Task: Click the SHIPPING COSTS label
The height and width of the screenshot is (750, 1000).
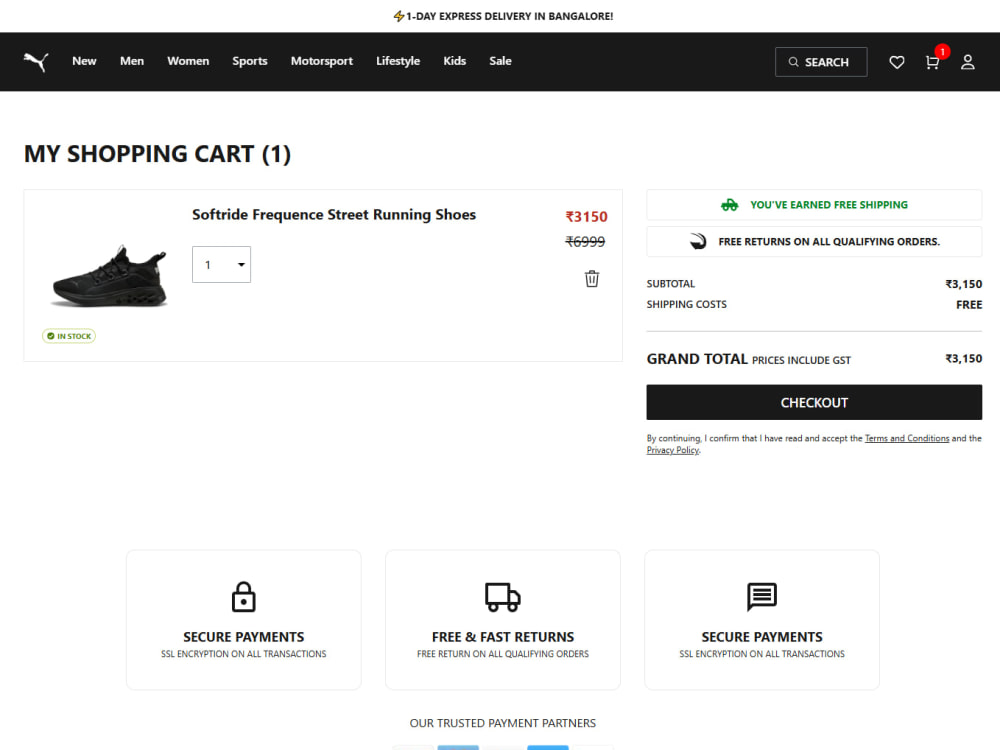Action: tap(686, 305)
